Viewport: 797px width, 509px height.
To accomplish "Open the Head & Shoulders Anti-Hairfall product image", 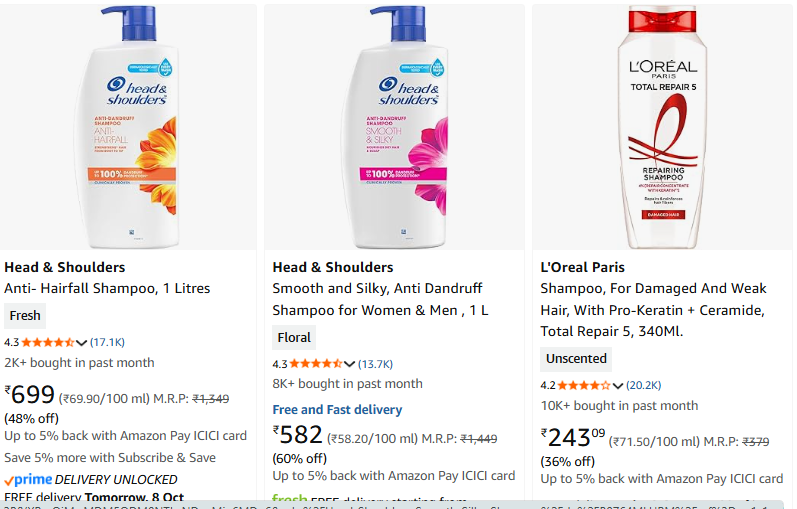I will point(128,127).
